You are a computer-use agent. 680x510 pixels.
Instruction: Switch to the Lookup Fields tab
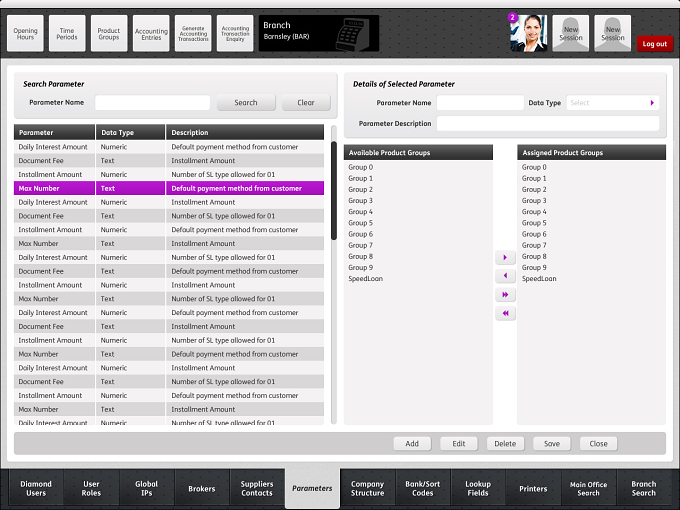[478, 488]
